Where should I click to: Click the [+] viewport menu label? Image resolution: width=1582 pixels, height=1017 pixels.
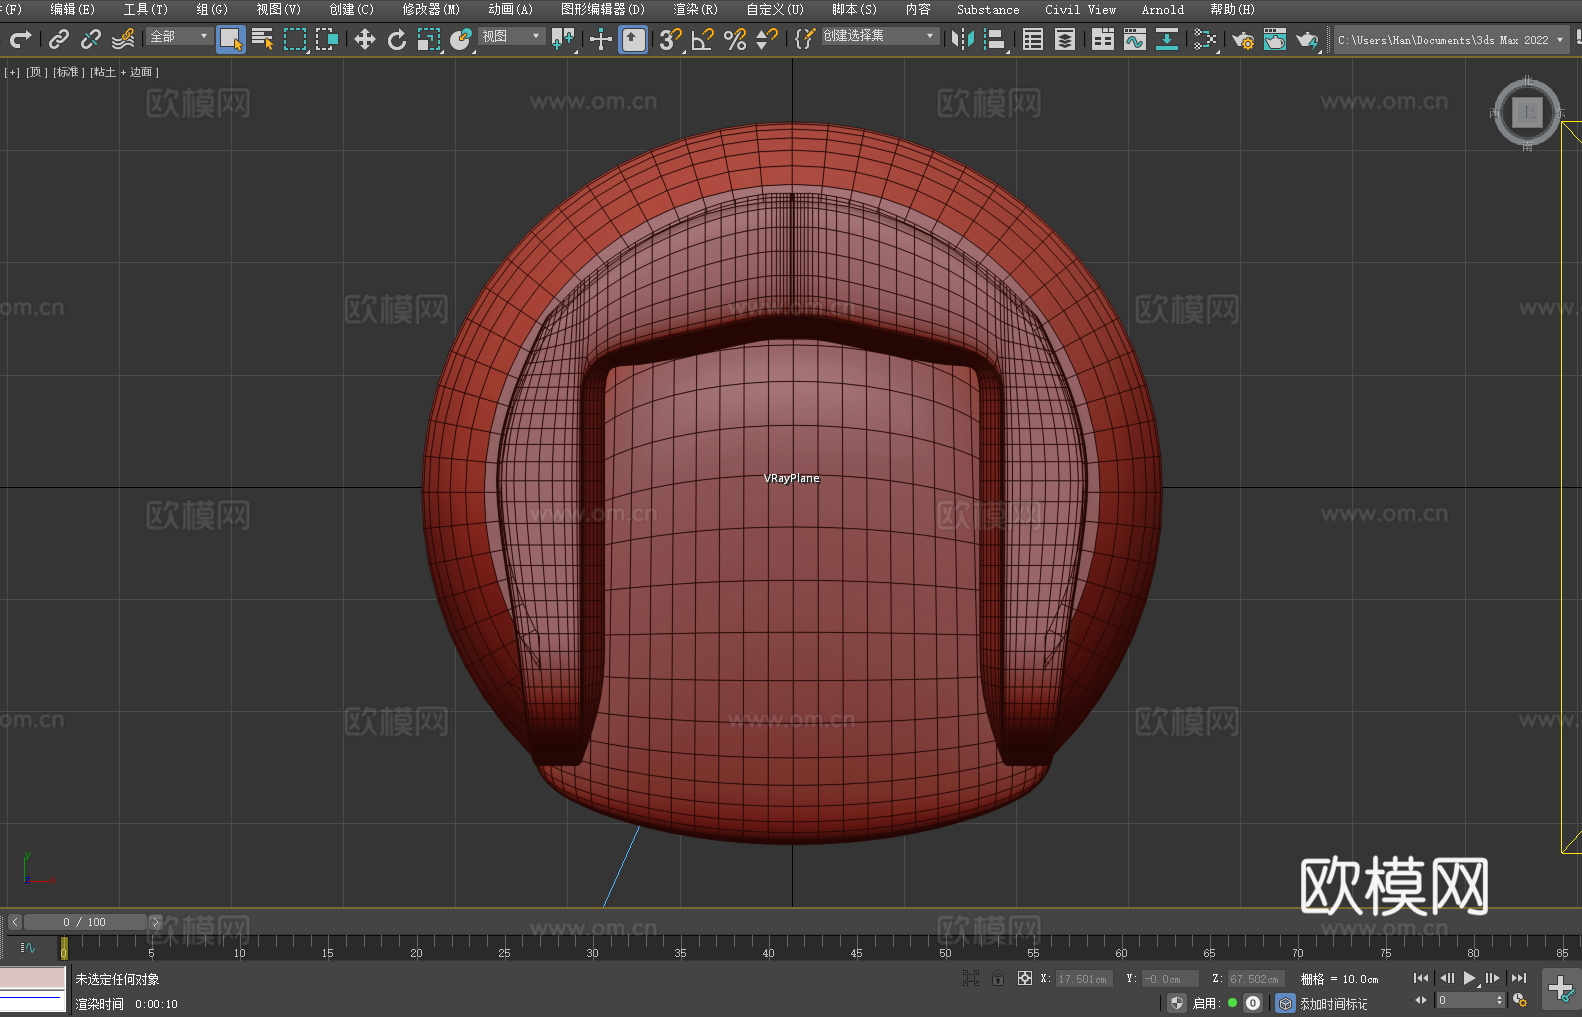tap(12, 72)
